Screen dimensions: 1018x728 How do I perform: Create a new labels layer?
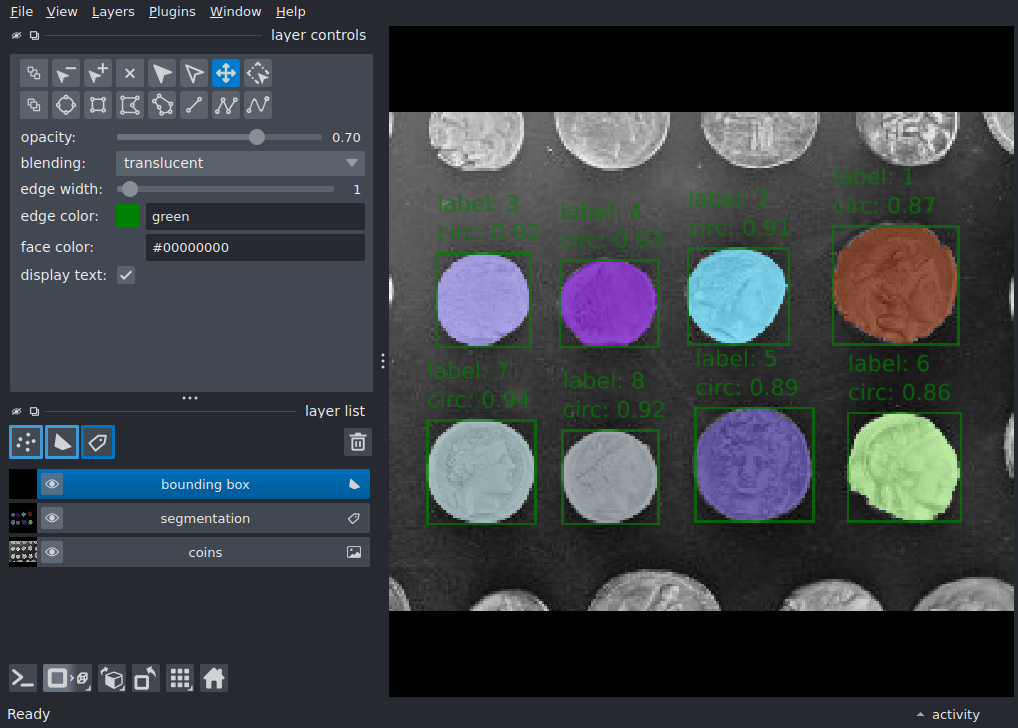click(x=98, y=442)
